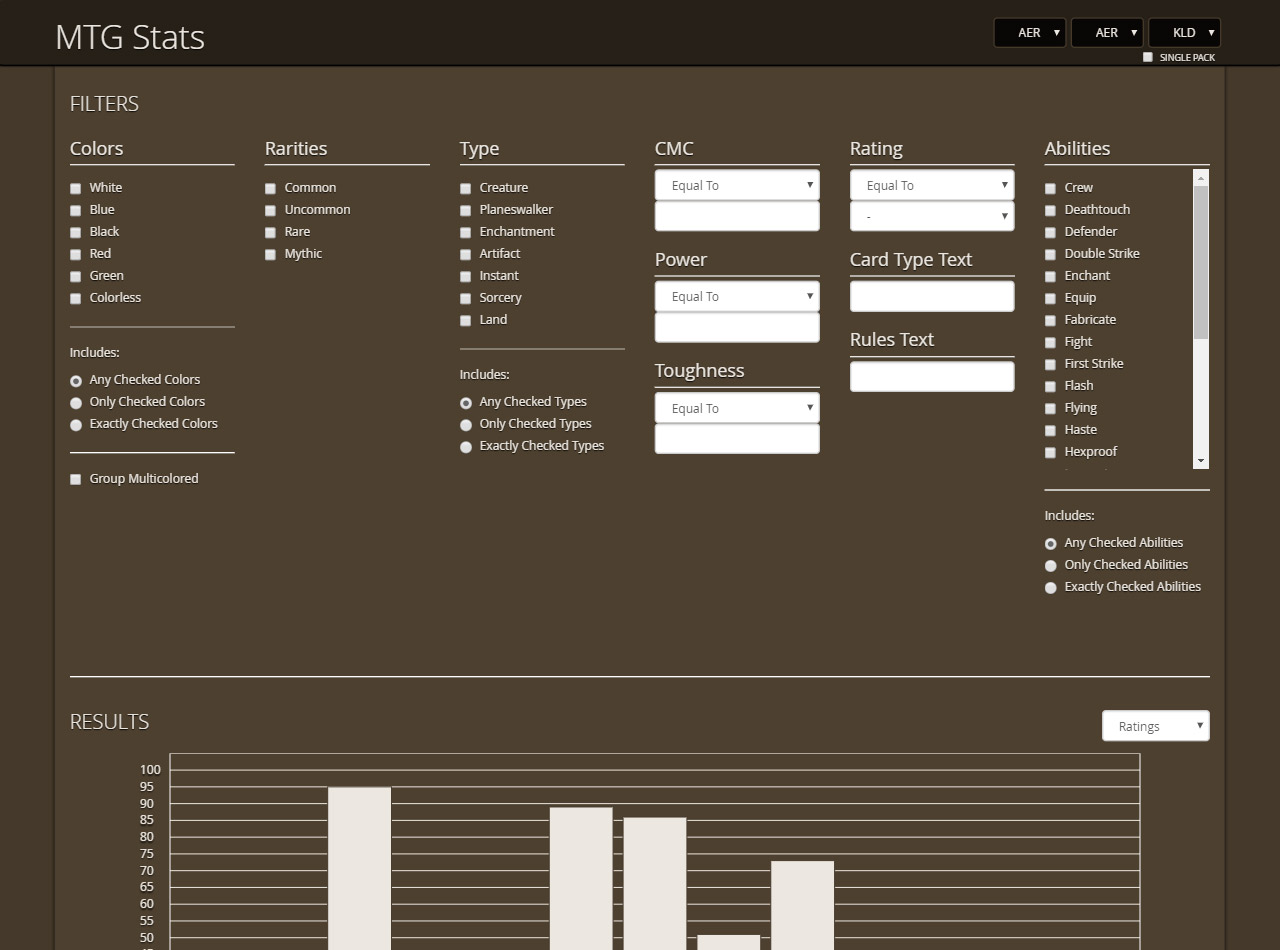Enable Group Multicolored checkbox

pyautogui.click(x=76, y=479)
